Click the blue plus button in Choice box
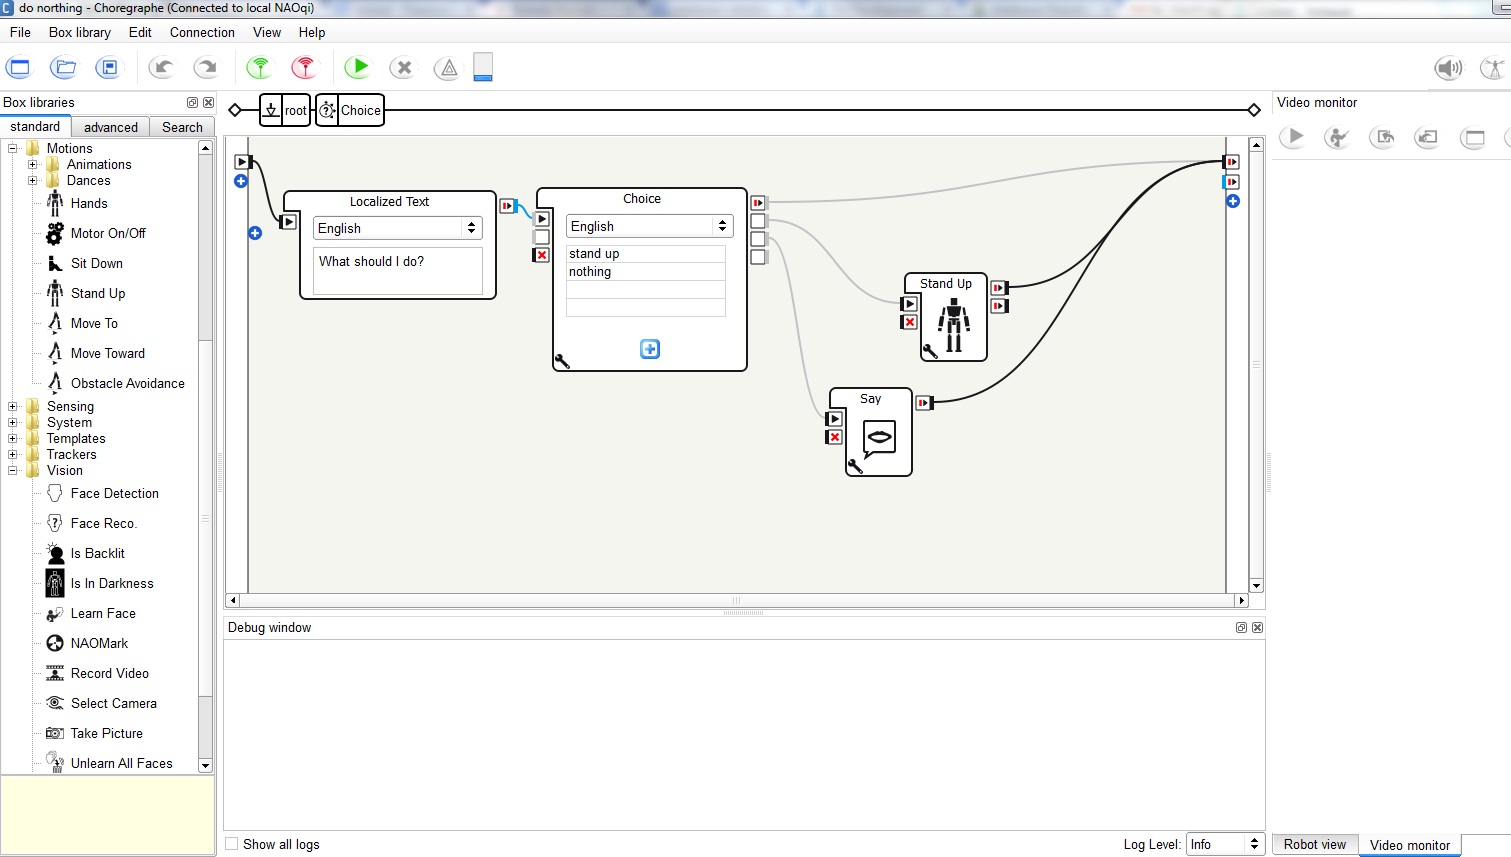The height and width of the screenshot is (857, 1511). click(x=650, y=349)
